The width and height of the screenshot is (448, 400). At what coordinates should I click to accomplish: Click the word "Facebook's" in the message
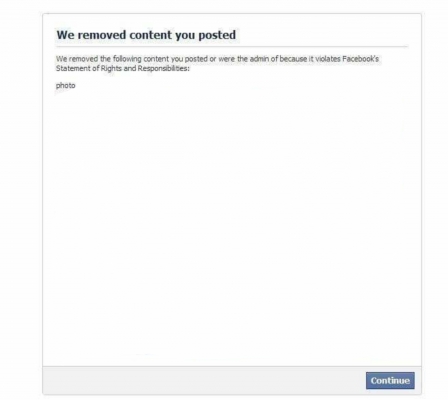361,59
